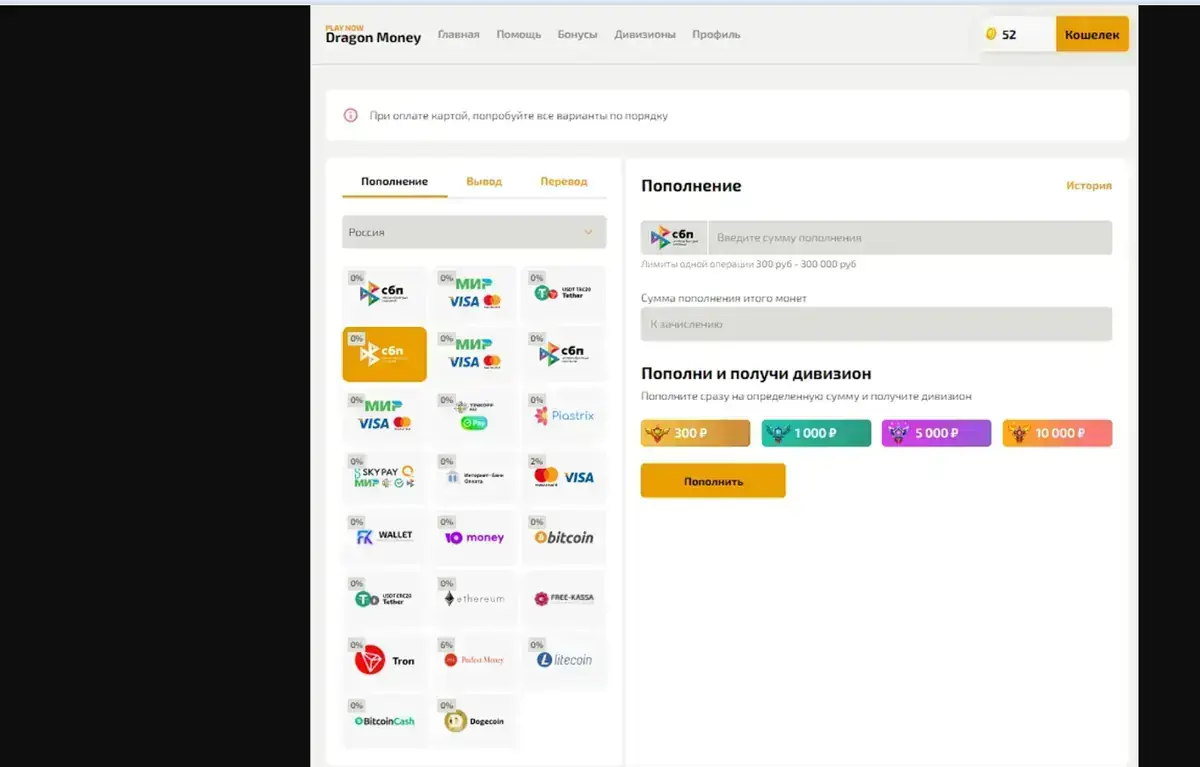
Task: Click the К зачислению amount field
Action: [876, 324]
